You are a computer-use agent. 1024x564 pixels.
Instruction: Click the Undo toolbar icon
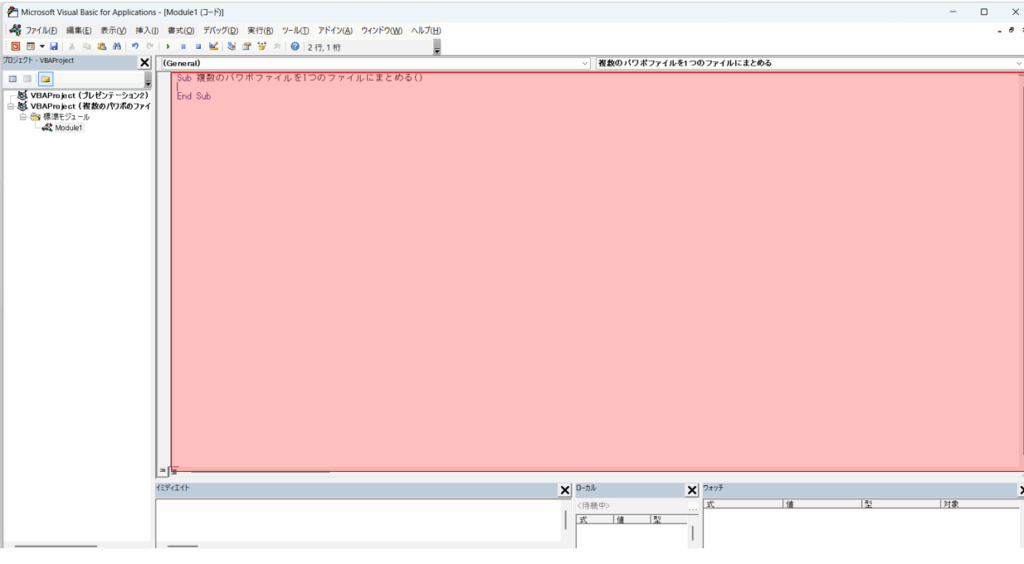point(135,47)
